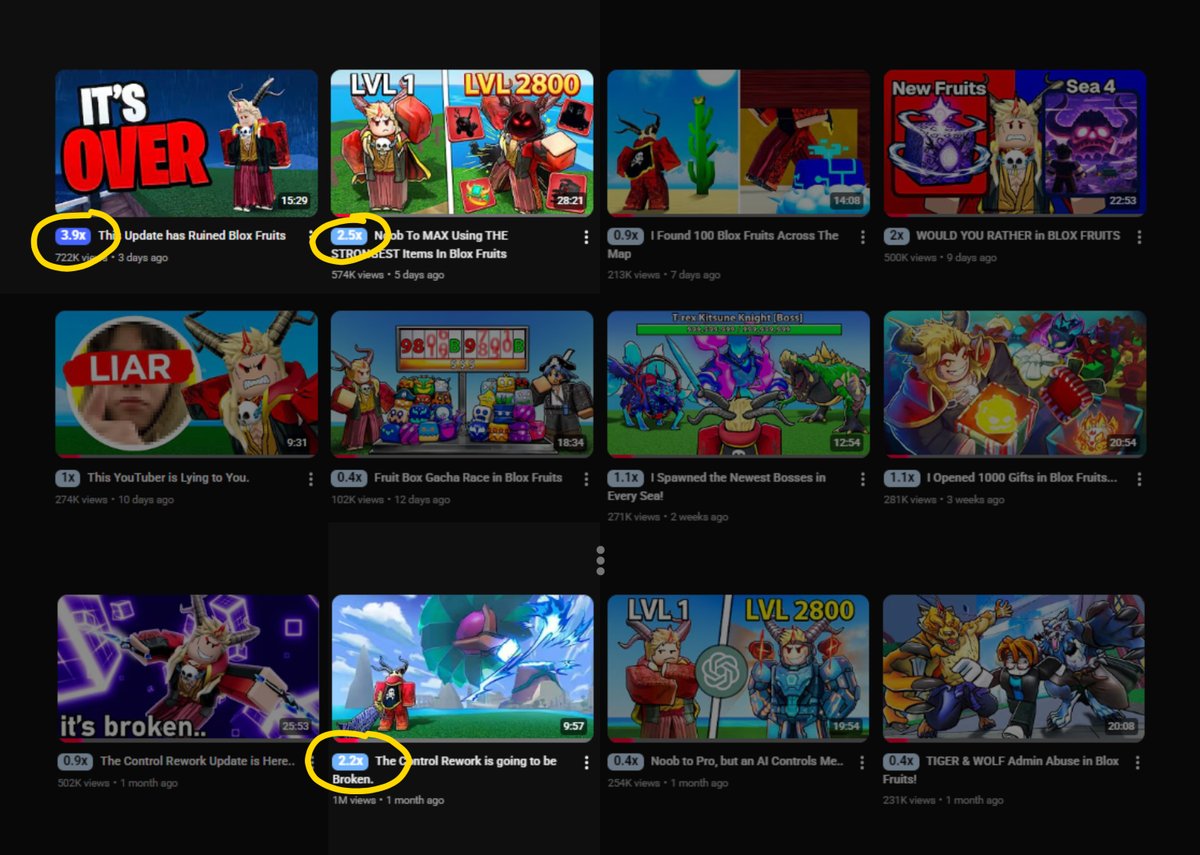
Task: Open the 19:54 ChatGPT logo thumbnail
Action: (738, 668)
